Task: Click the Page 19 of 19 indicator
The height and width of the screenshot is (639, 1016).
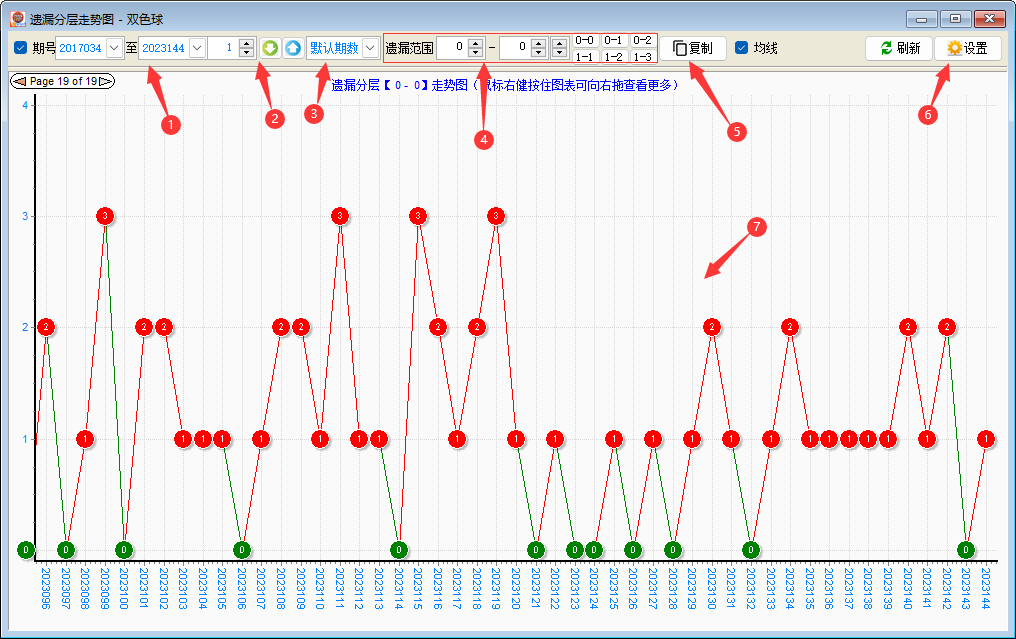Action: 63,81
